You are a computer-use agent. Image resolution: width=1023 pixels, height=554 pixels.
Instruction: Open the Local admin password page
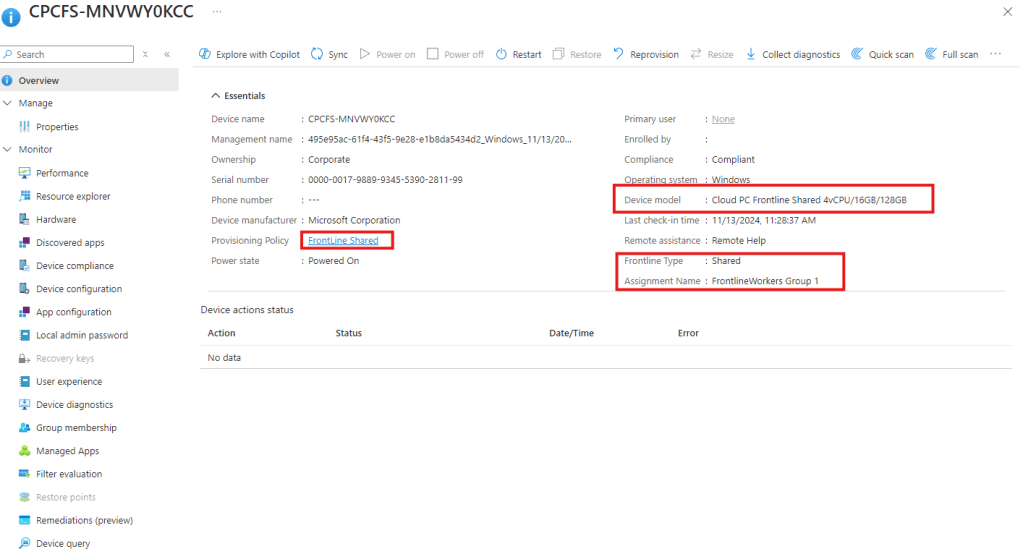coord(82,335)
